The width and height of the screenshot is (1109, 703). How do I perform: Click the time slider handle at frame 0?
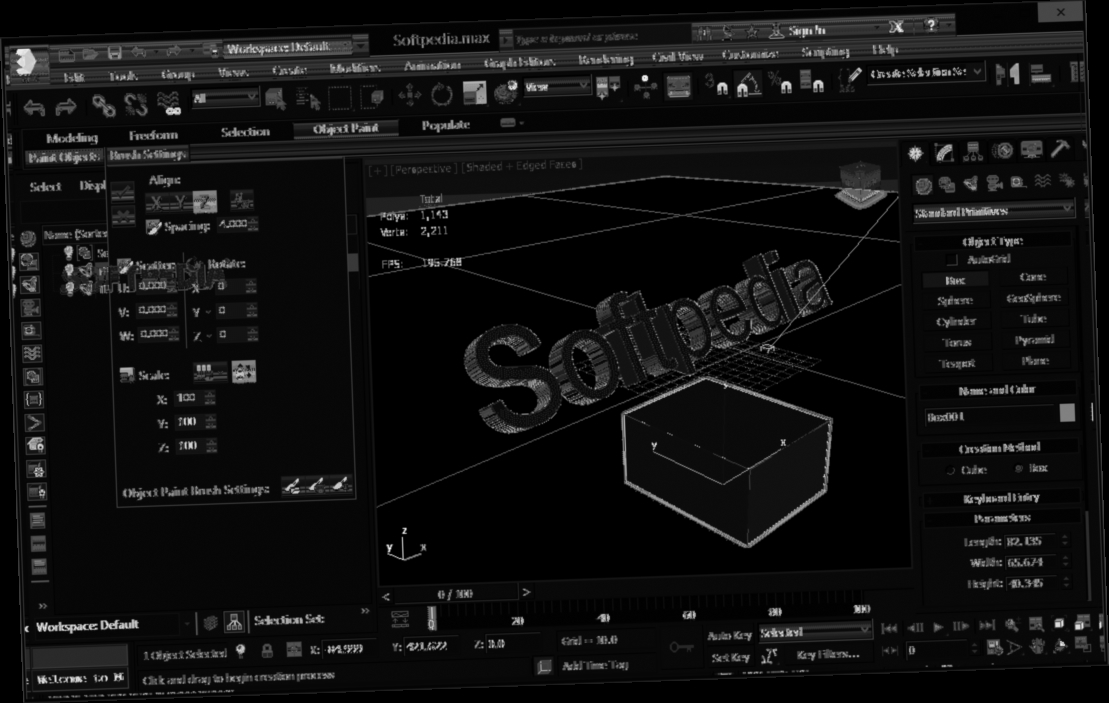pyautogui.click(x=431, y=619)
